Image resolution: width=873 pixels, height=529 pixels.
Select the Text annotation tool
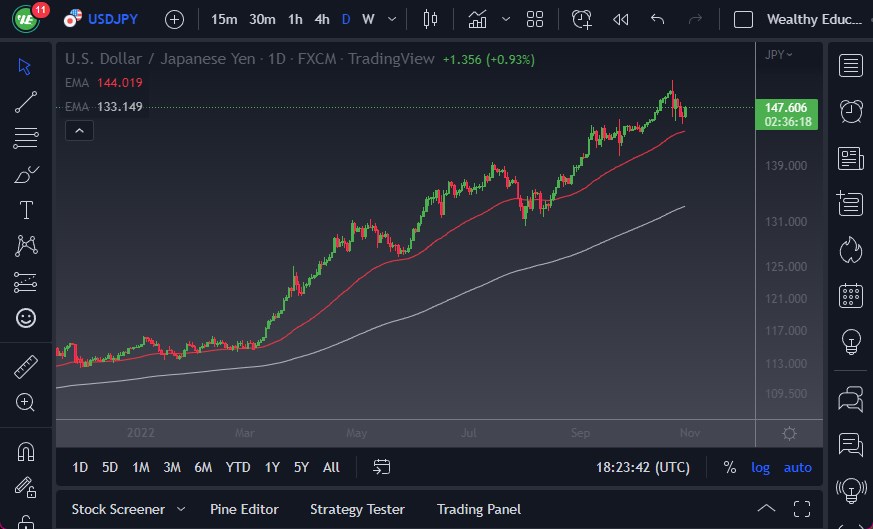[27, 210]
